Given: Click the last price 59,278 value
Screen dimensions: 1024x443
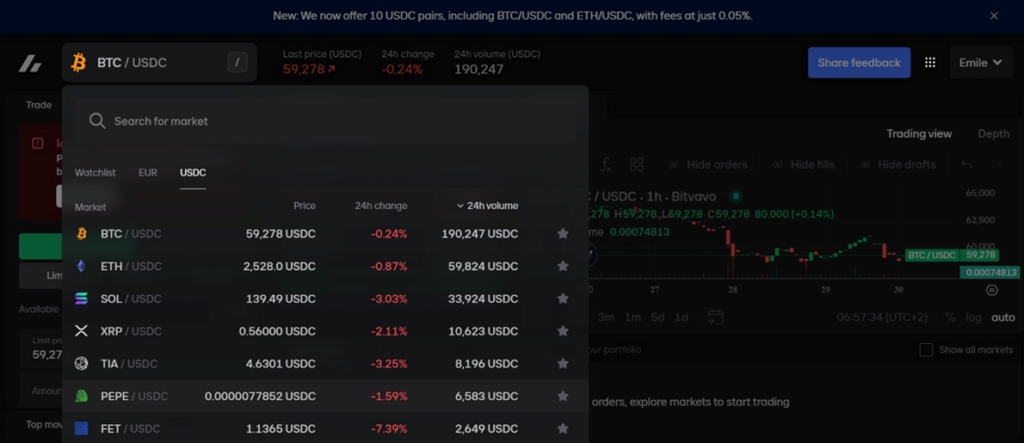Looking at the screenshot, I should (309, 69).
